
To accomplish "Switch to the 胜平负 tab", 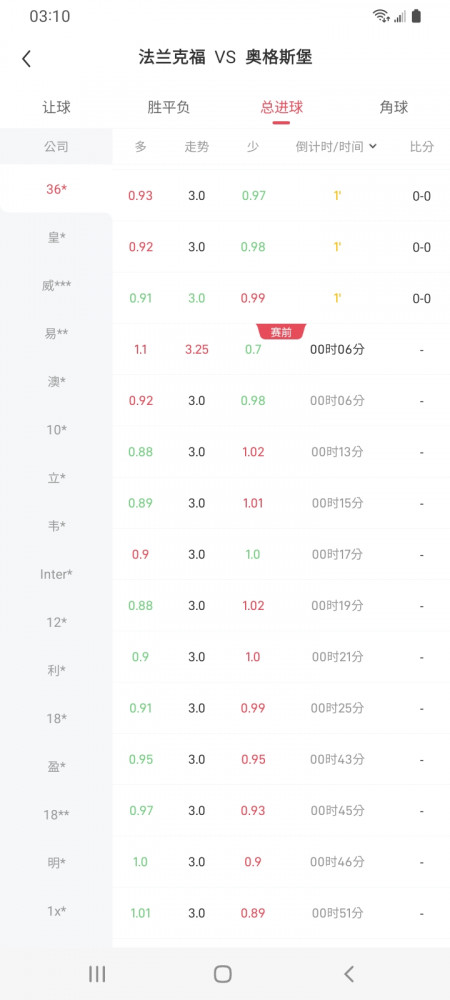I will tap(169, 107).
